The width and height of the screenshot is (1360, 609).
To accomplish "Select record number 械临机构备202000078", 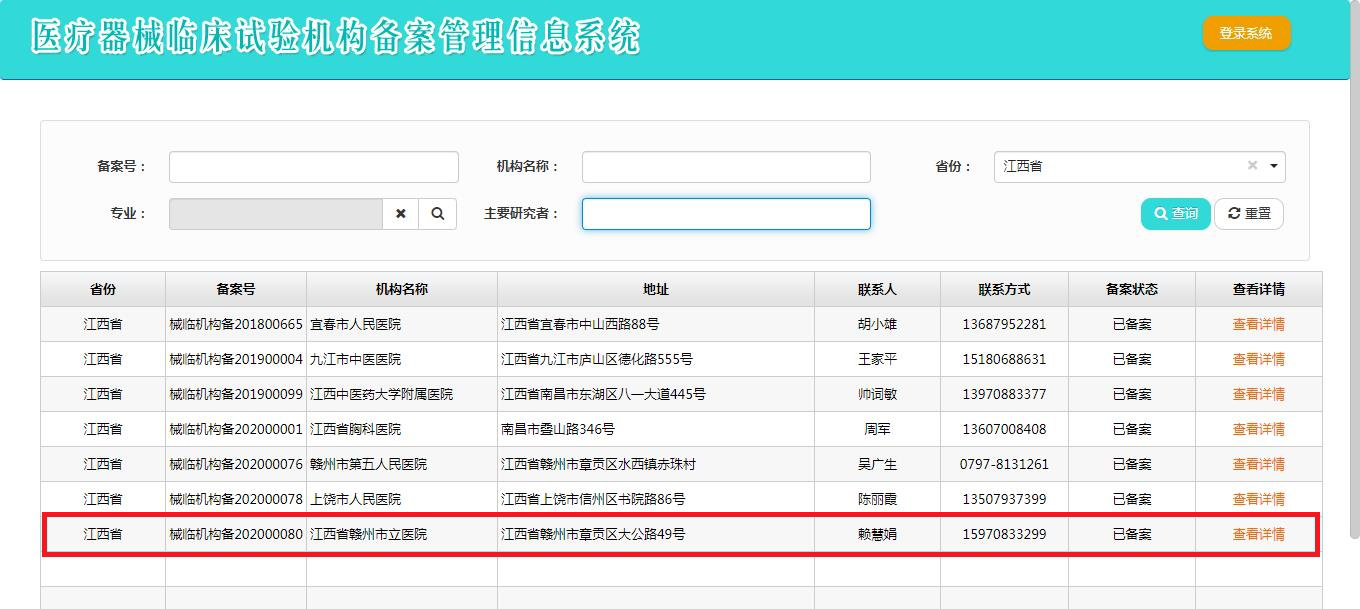I will tap(236, 499).
